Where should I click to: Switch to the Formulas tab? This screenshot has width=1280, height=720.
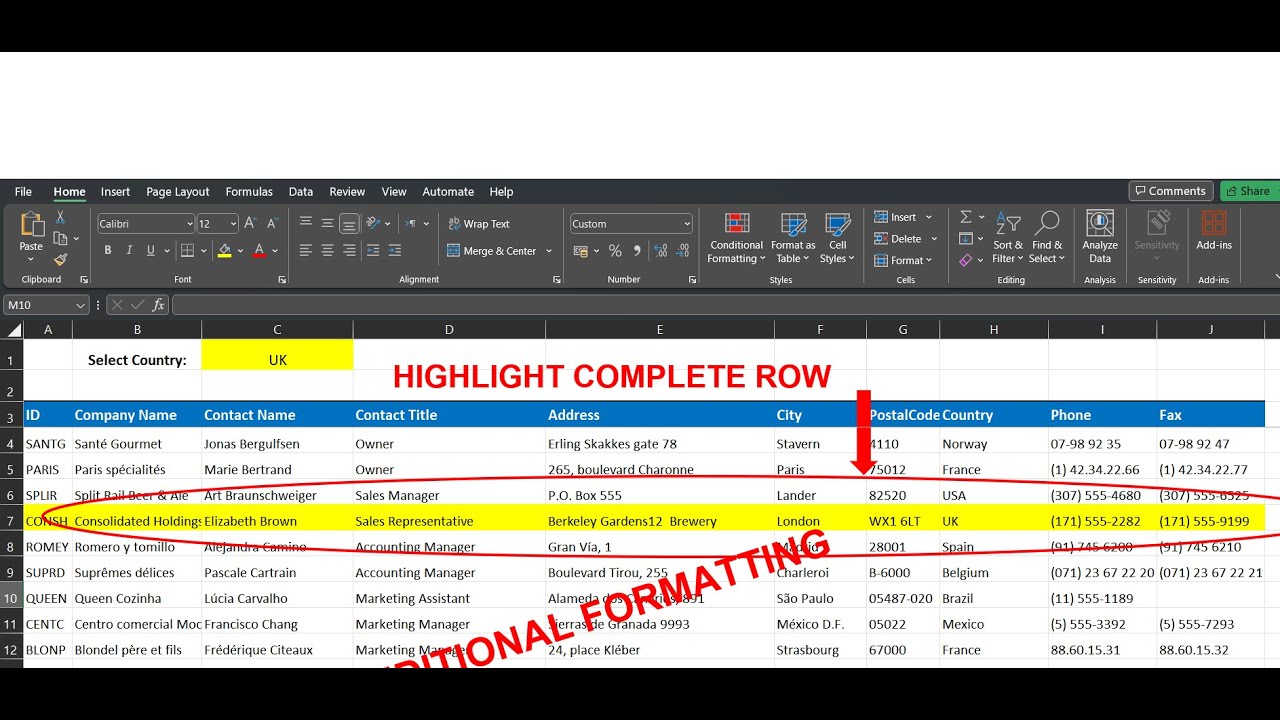pos(249,192)
